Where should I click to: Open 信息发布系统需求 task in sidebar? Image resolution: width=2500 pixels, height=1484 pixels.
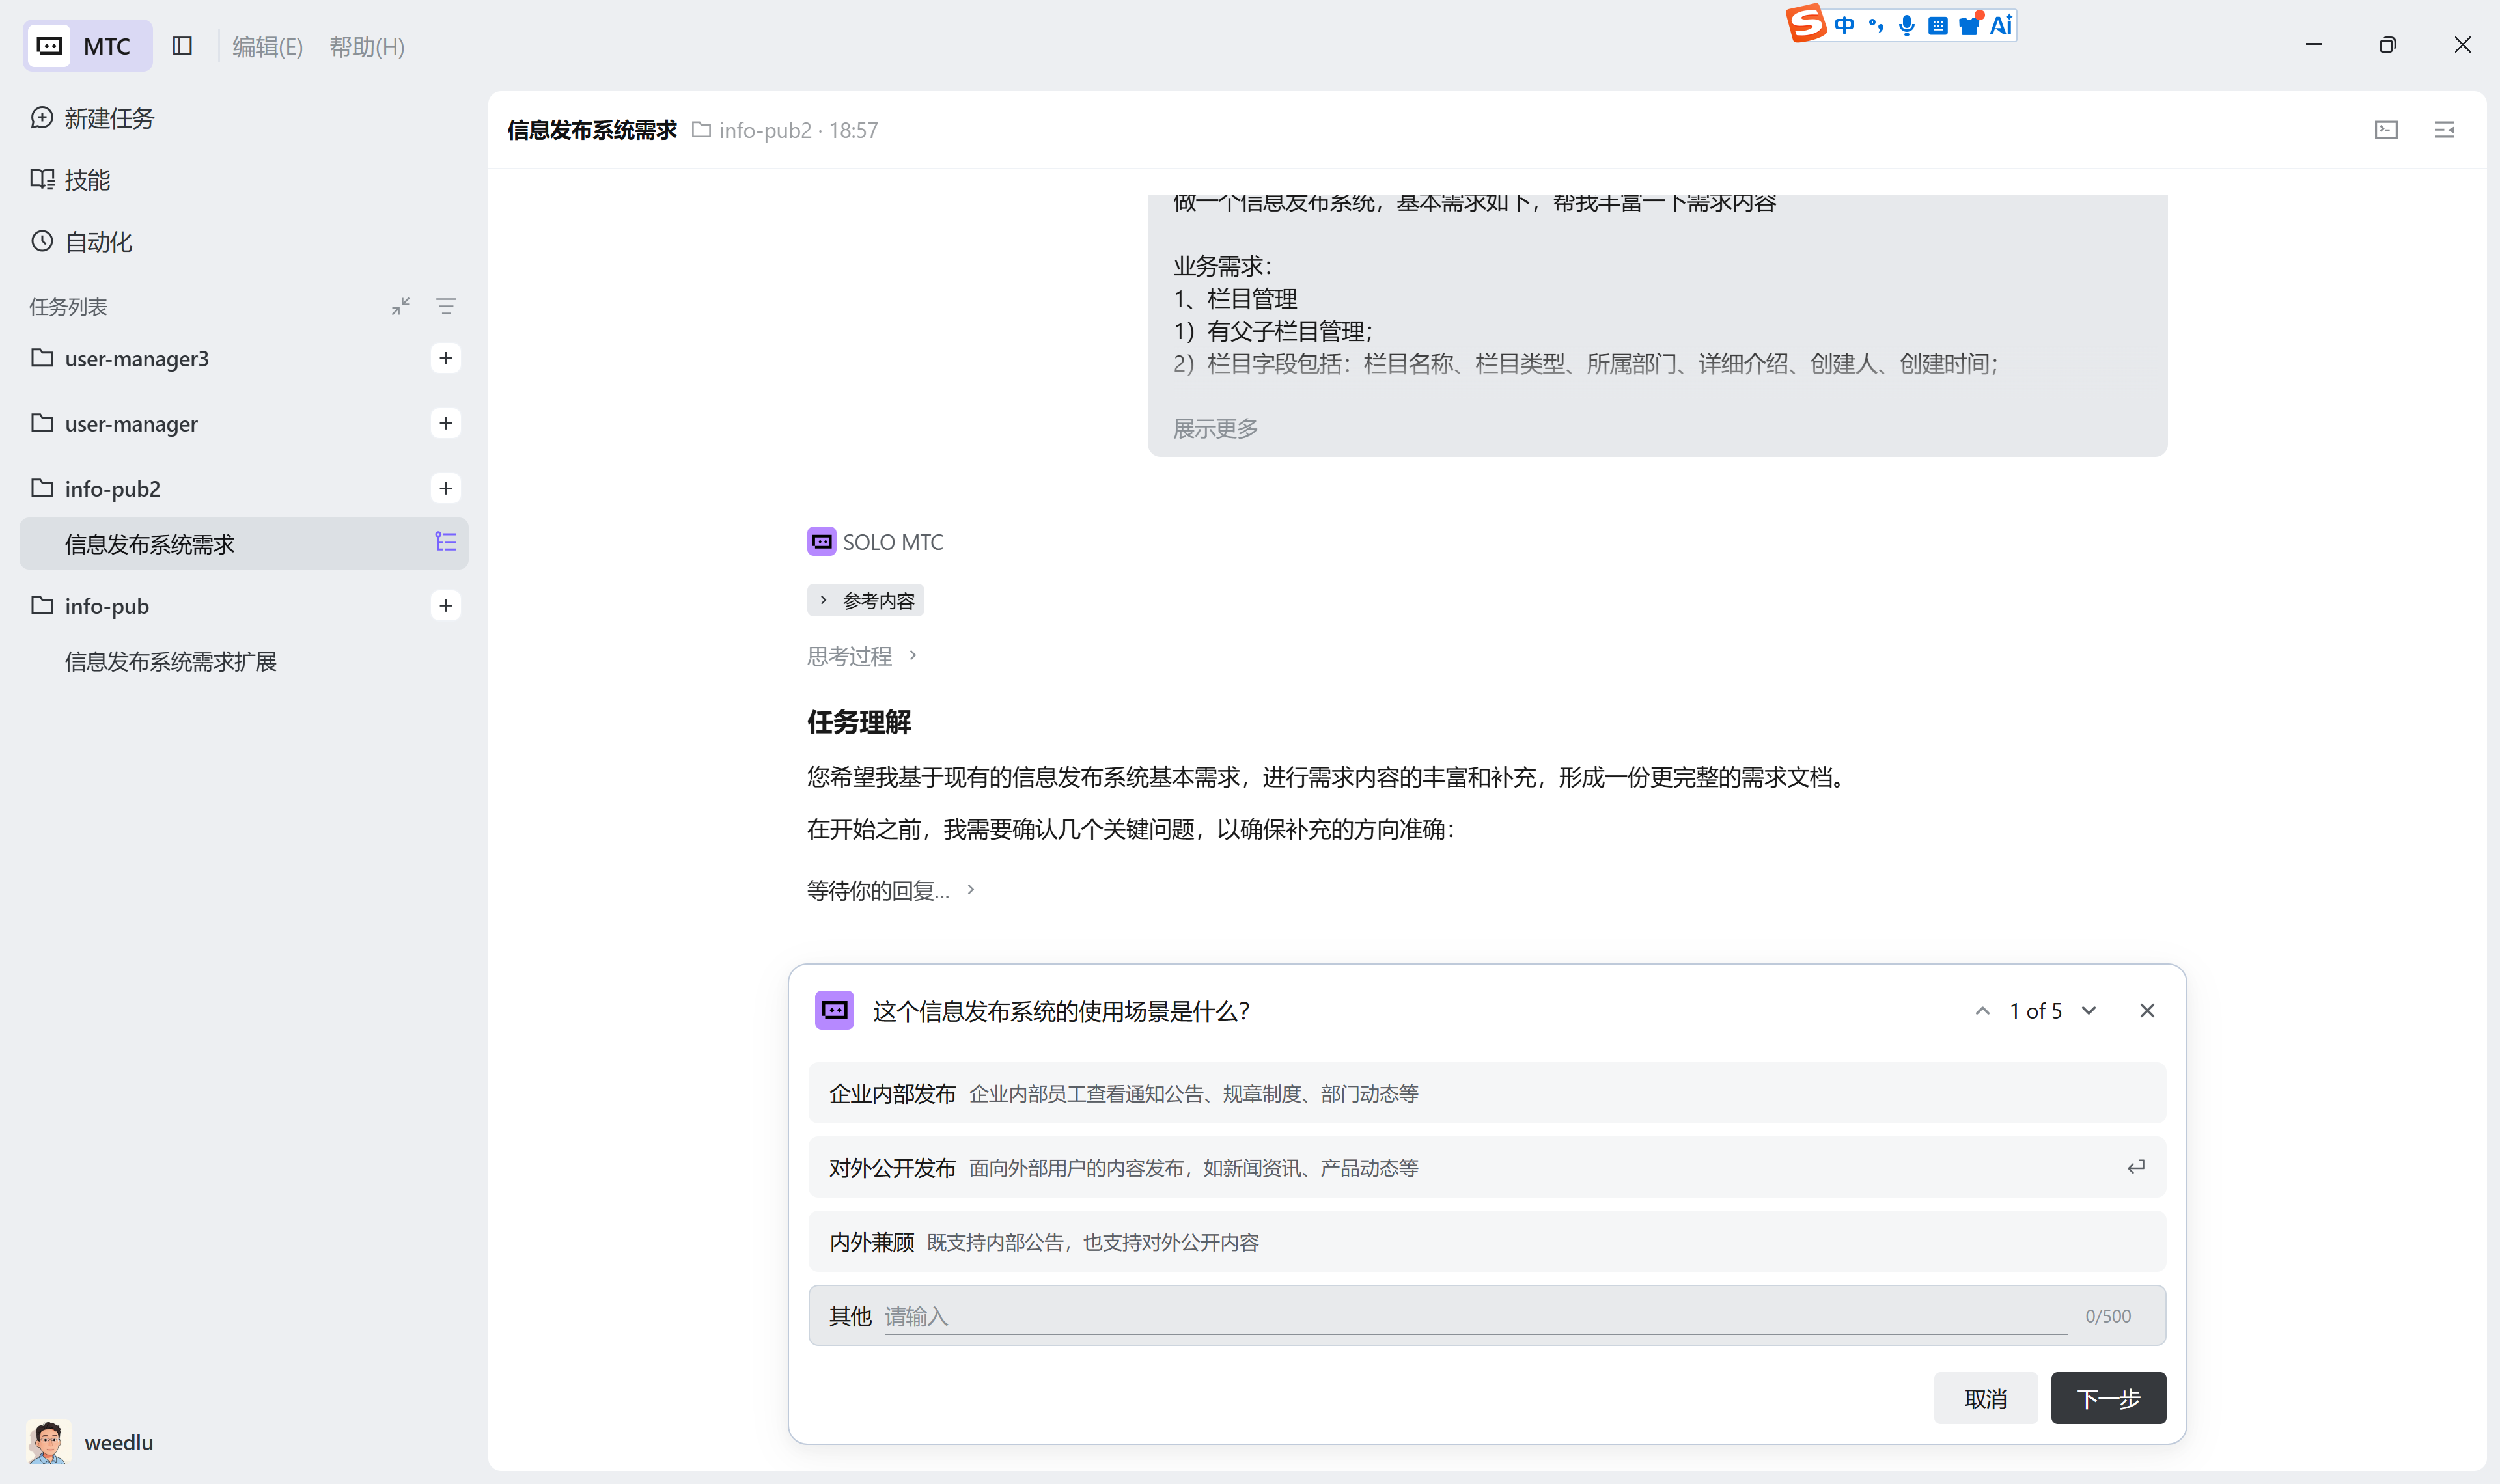click(243, 543)
